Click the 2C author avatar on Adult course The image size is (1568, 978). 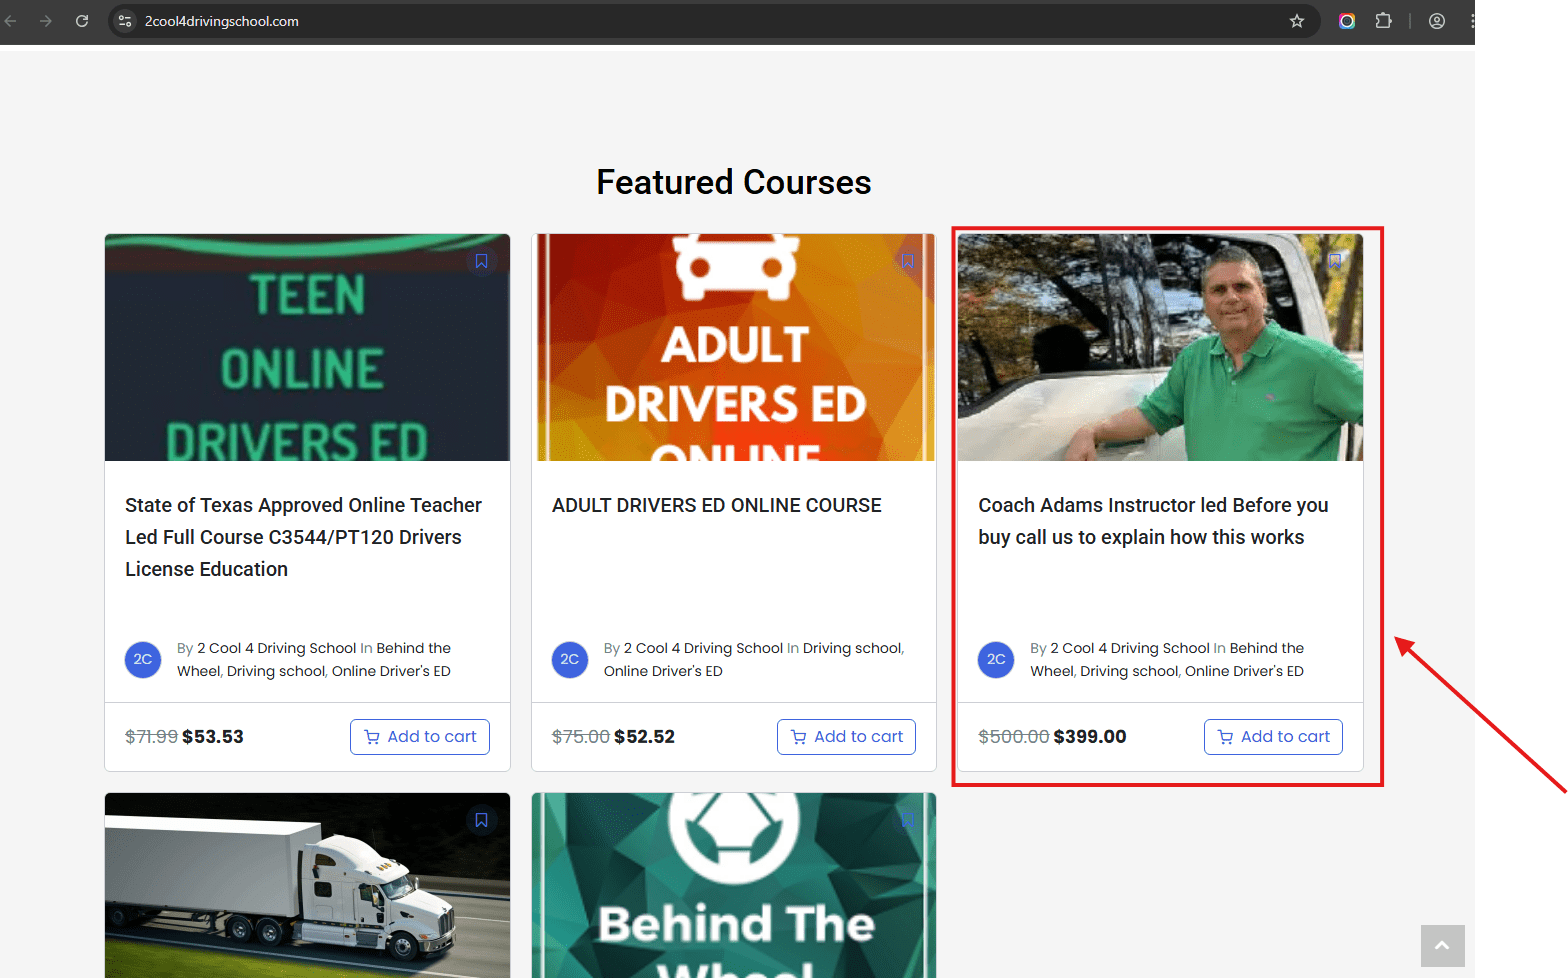point(570,660)
